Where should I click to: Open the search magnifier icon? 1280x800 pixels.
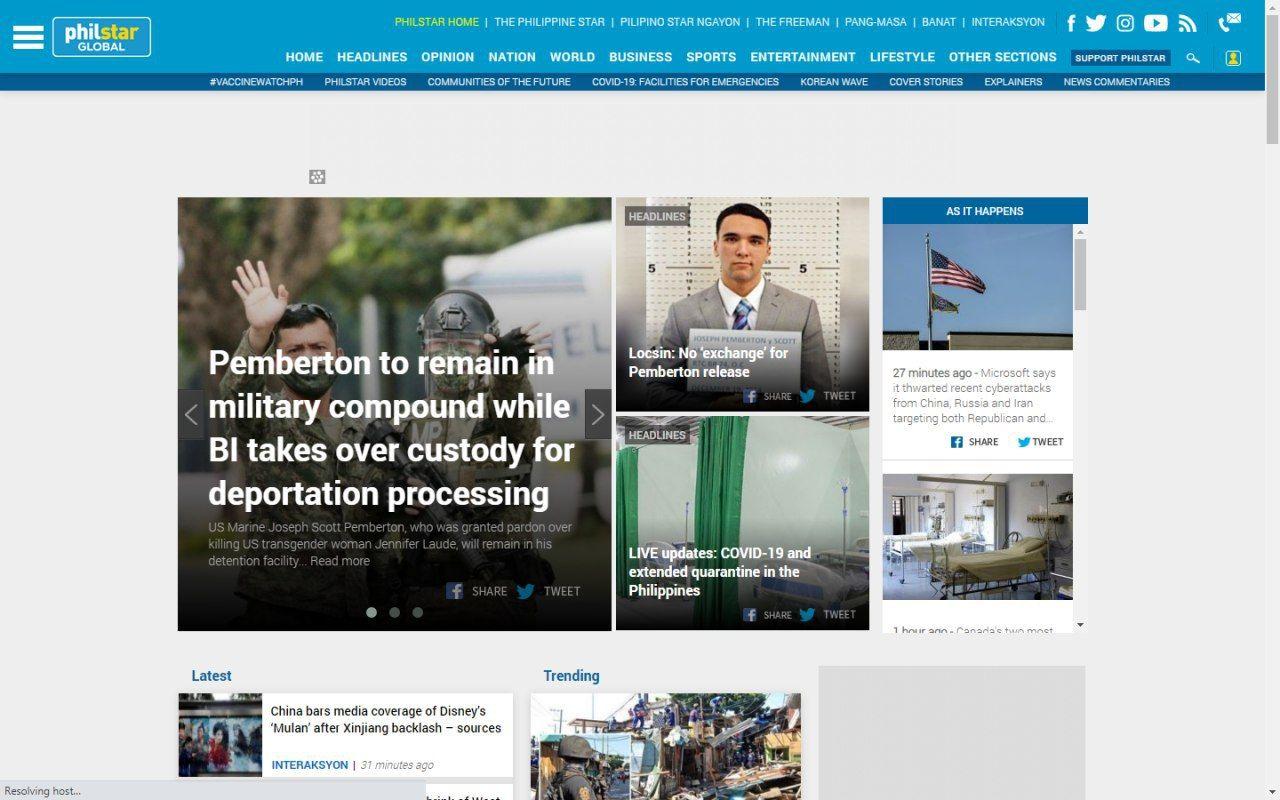tap(1192, 58)
